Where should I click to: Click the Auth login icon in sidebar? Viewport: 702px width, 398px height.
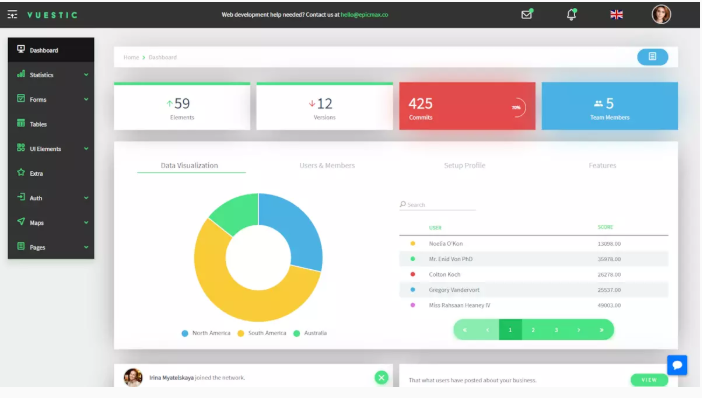(21, 197)
